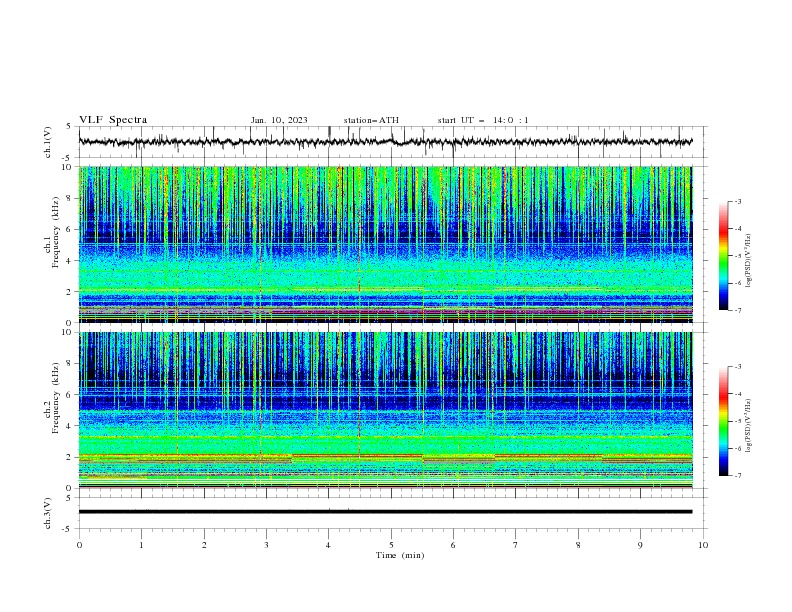Click the "-3" tick on ch.2 colorbar
Viewport: 792px width, 612px height.
pos(738,367)
